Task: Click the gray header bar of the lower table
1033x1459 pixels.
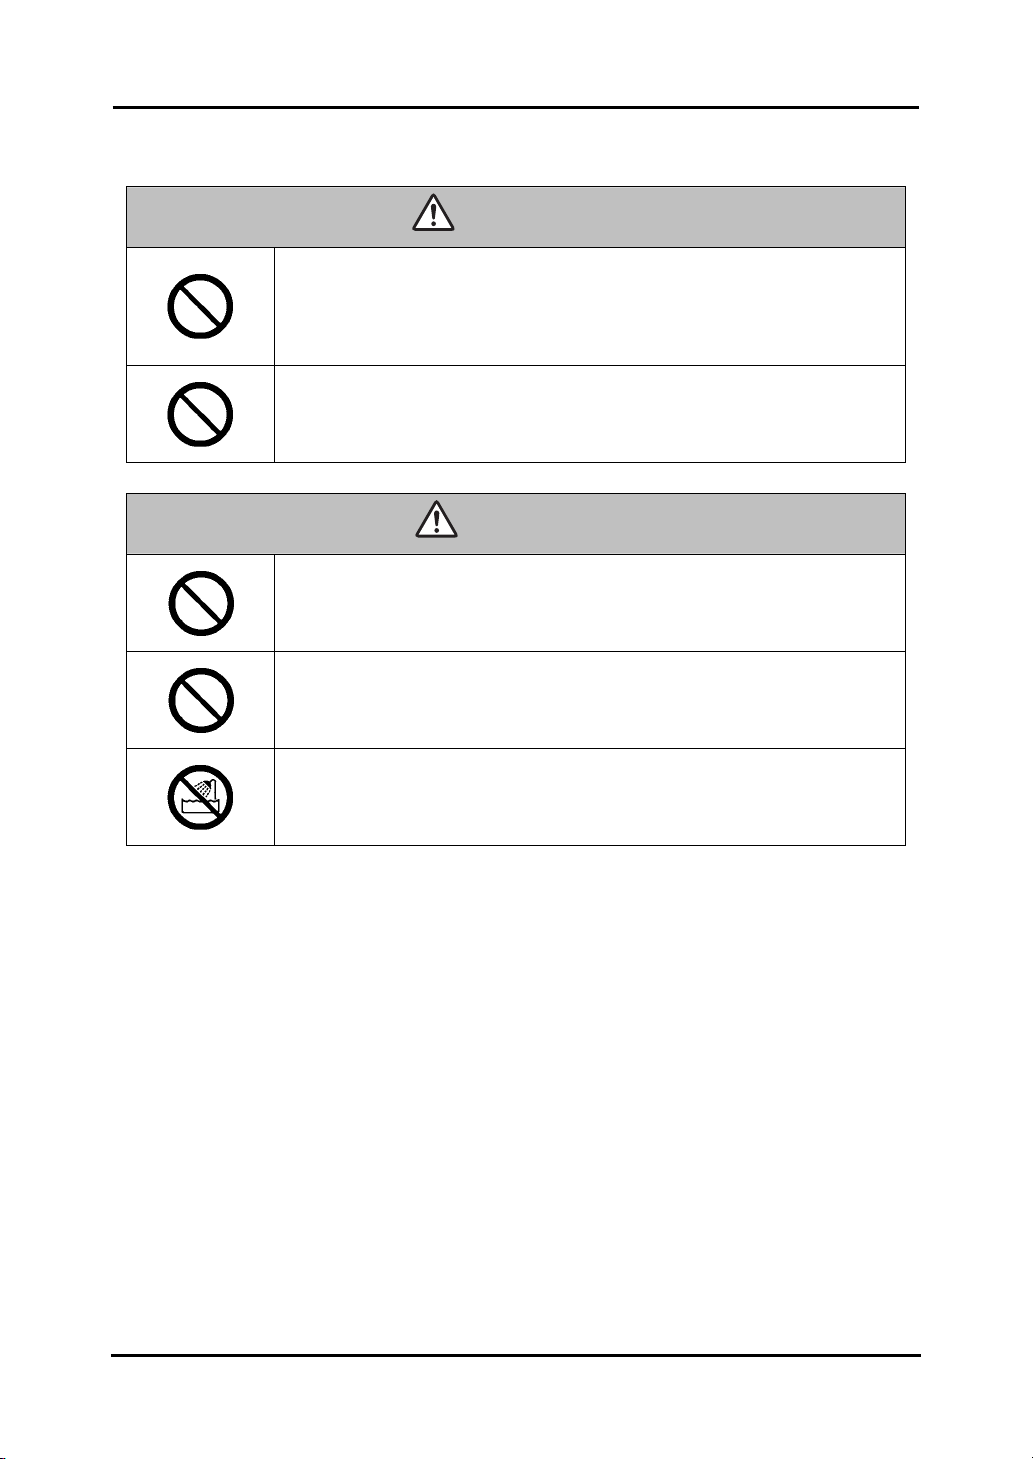Action: tap(515, 523)
